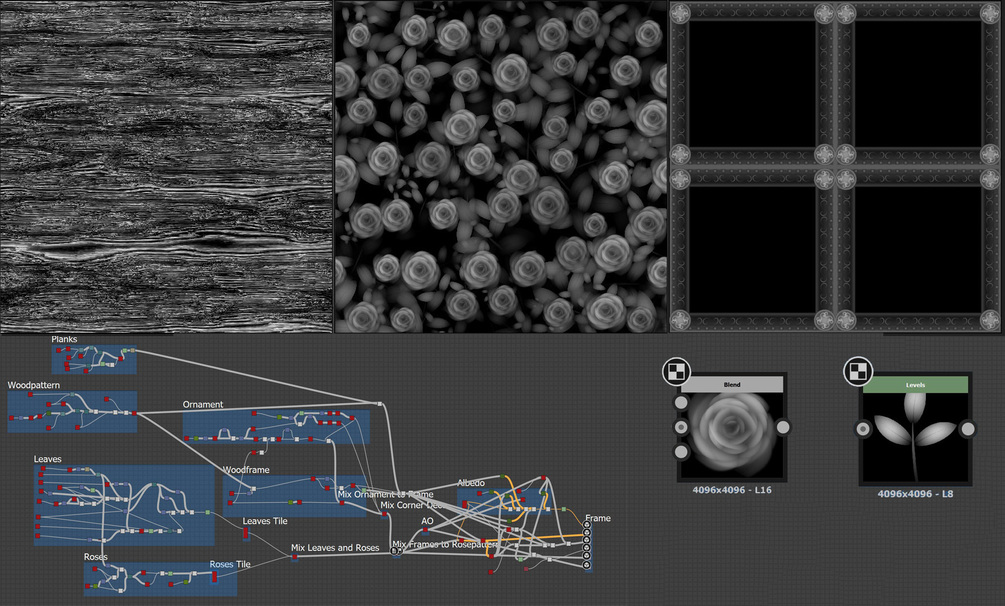Click the tall red node in Roses Tile frame
This screenshot has width=1005, height=606.
tap(215, 577)
